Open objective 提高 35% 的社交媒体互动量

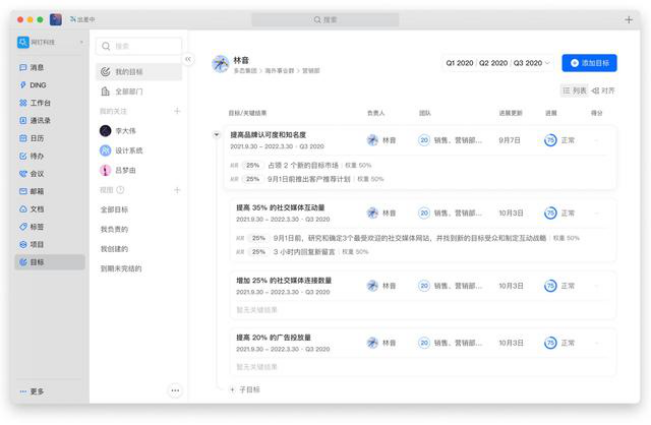pyautogui.click(x=280, y=208)
